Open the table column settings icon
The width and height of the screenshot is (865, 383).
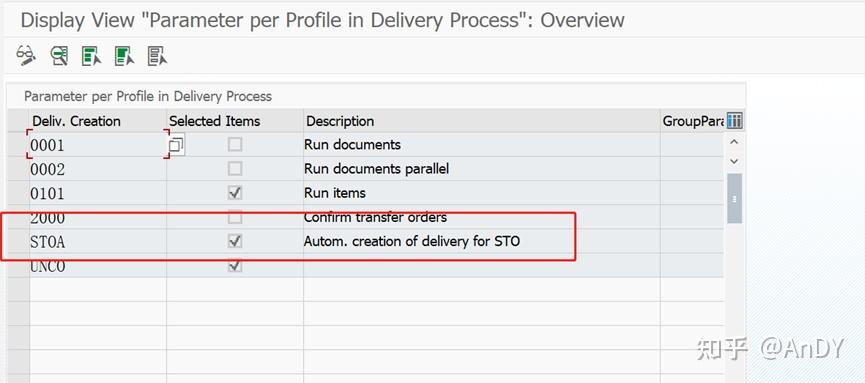tap(734, 120)
